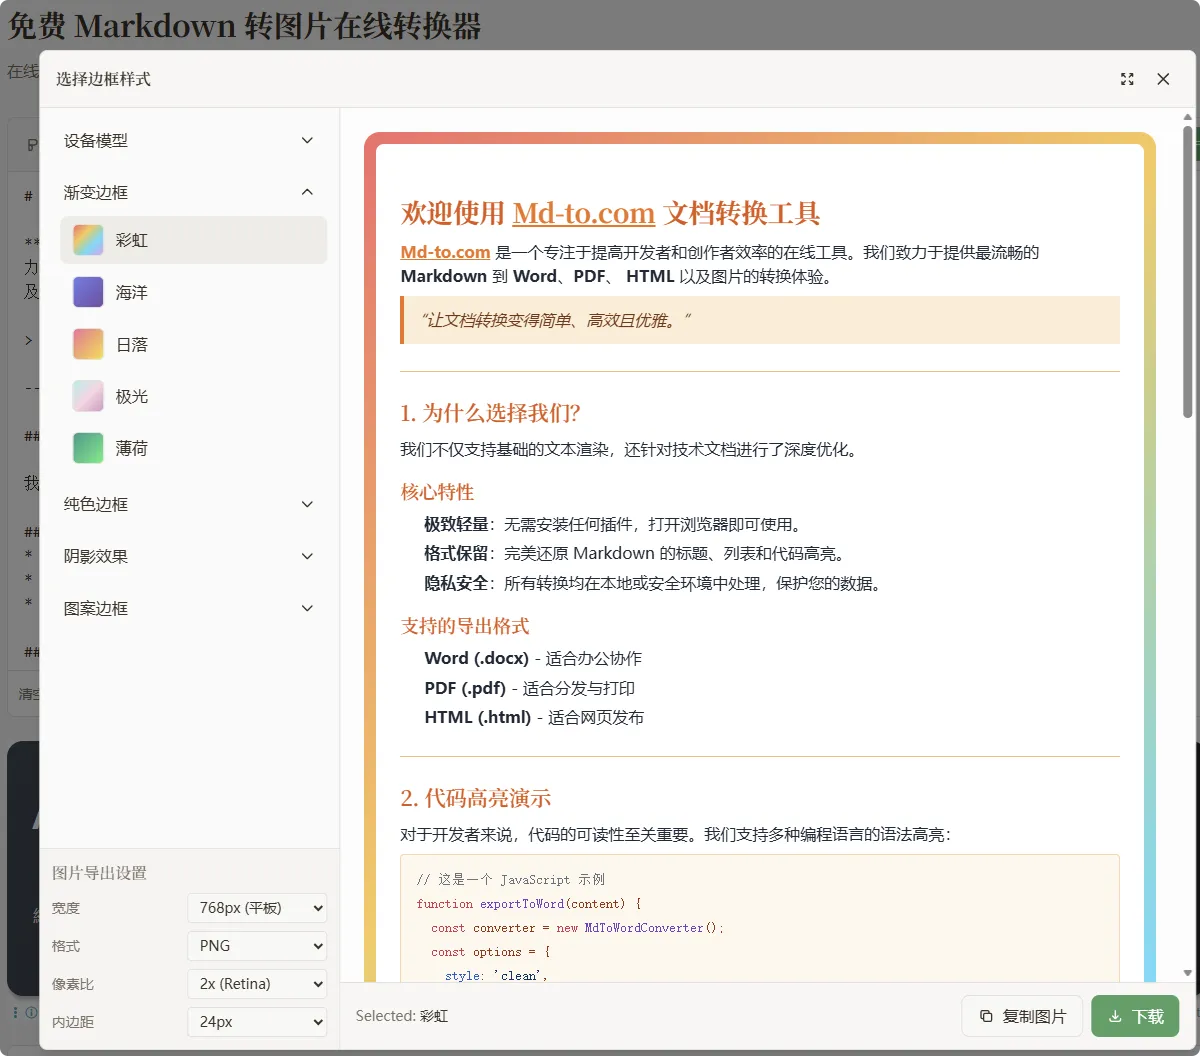
Task: Open the 格式 PNG format dropdown
Action: pyautogui.click(x=257, y=946)
